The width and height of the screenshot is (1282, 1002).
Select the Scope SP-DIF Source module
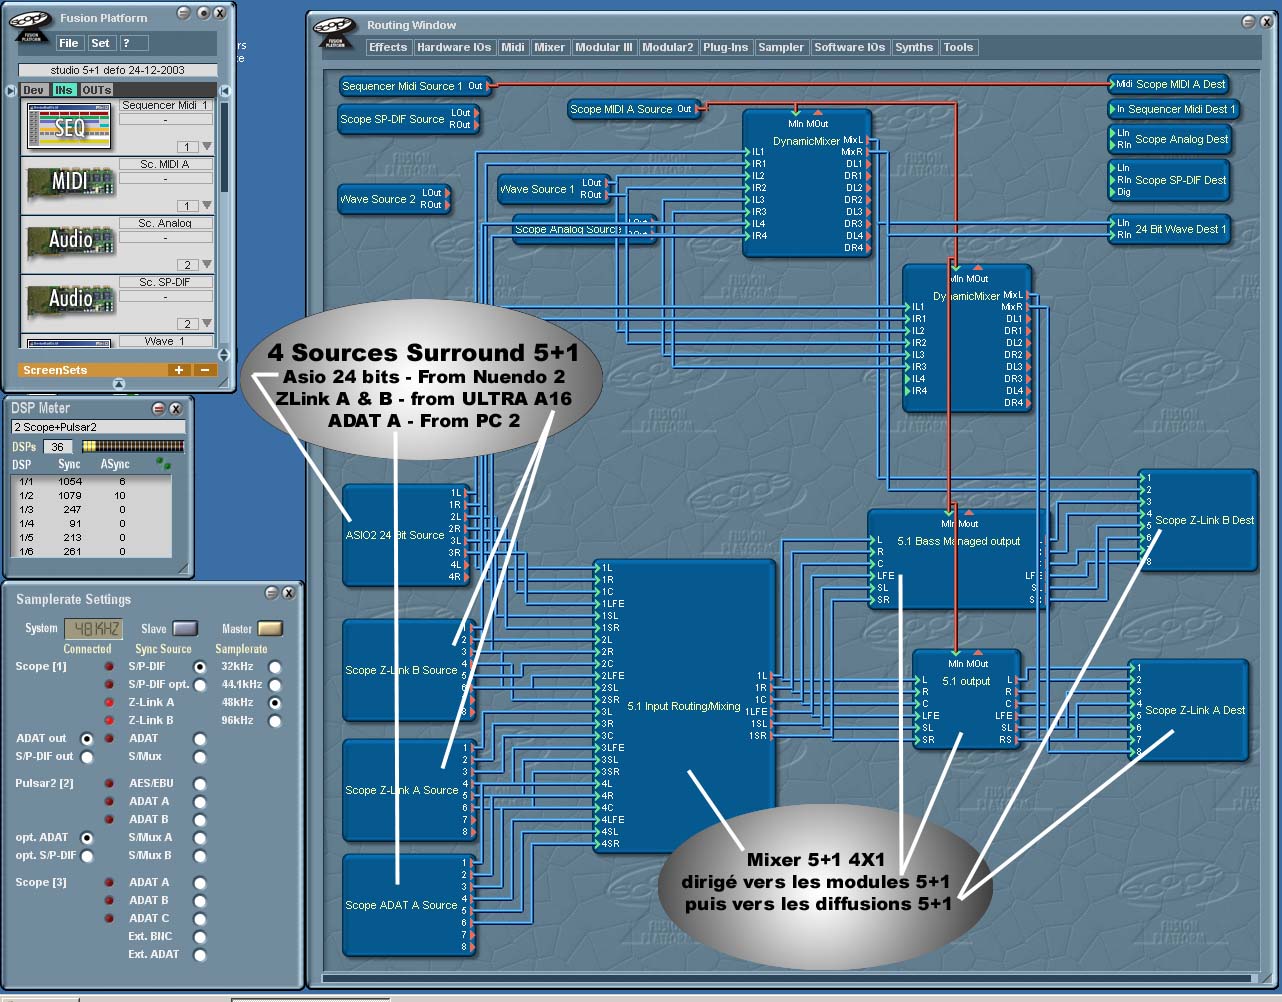pyautogui.click(x=407, y=119)
